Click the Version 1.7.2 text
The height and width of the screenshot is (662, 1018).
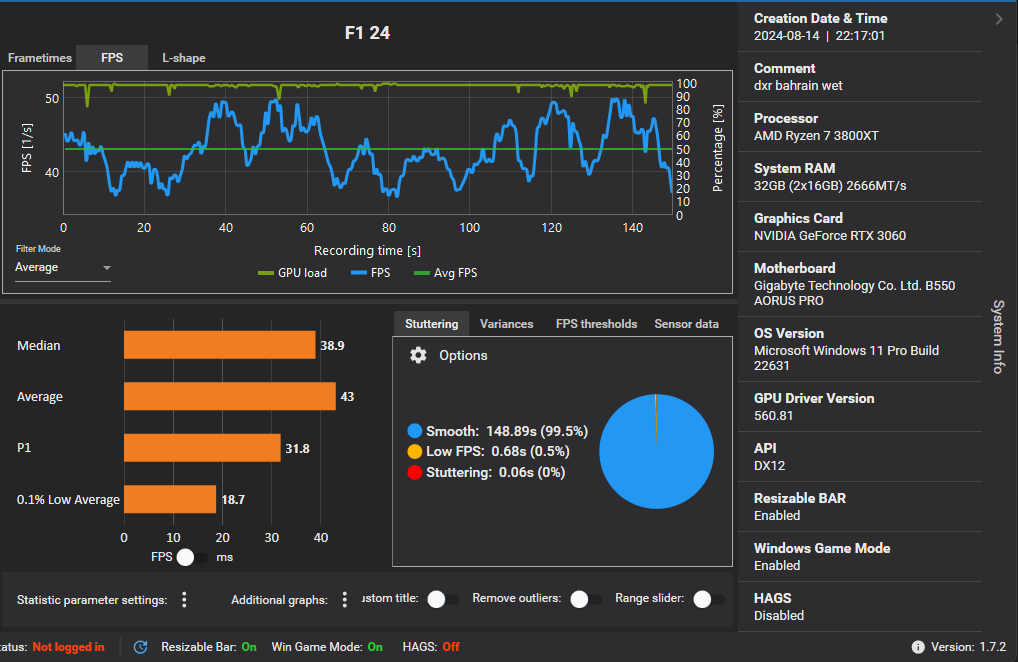coord(969,647)
